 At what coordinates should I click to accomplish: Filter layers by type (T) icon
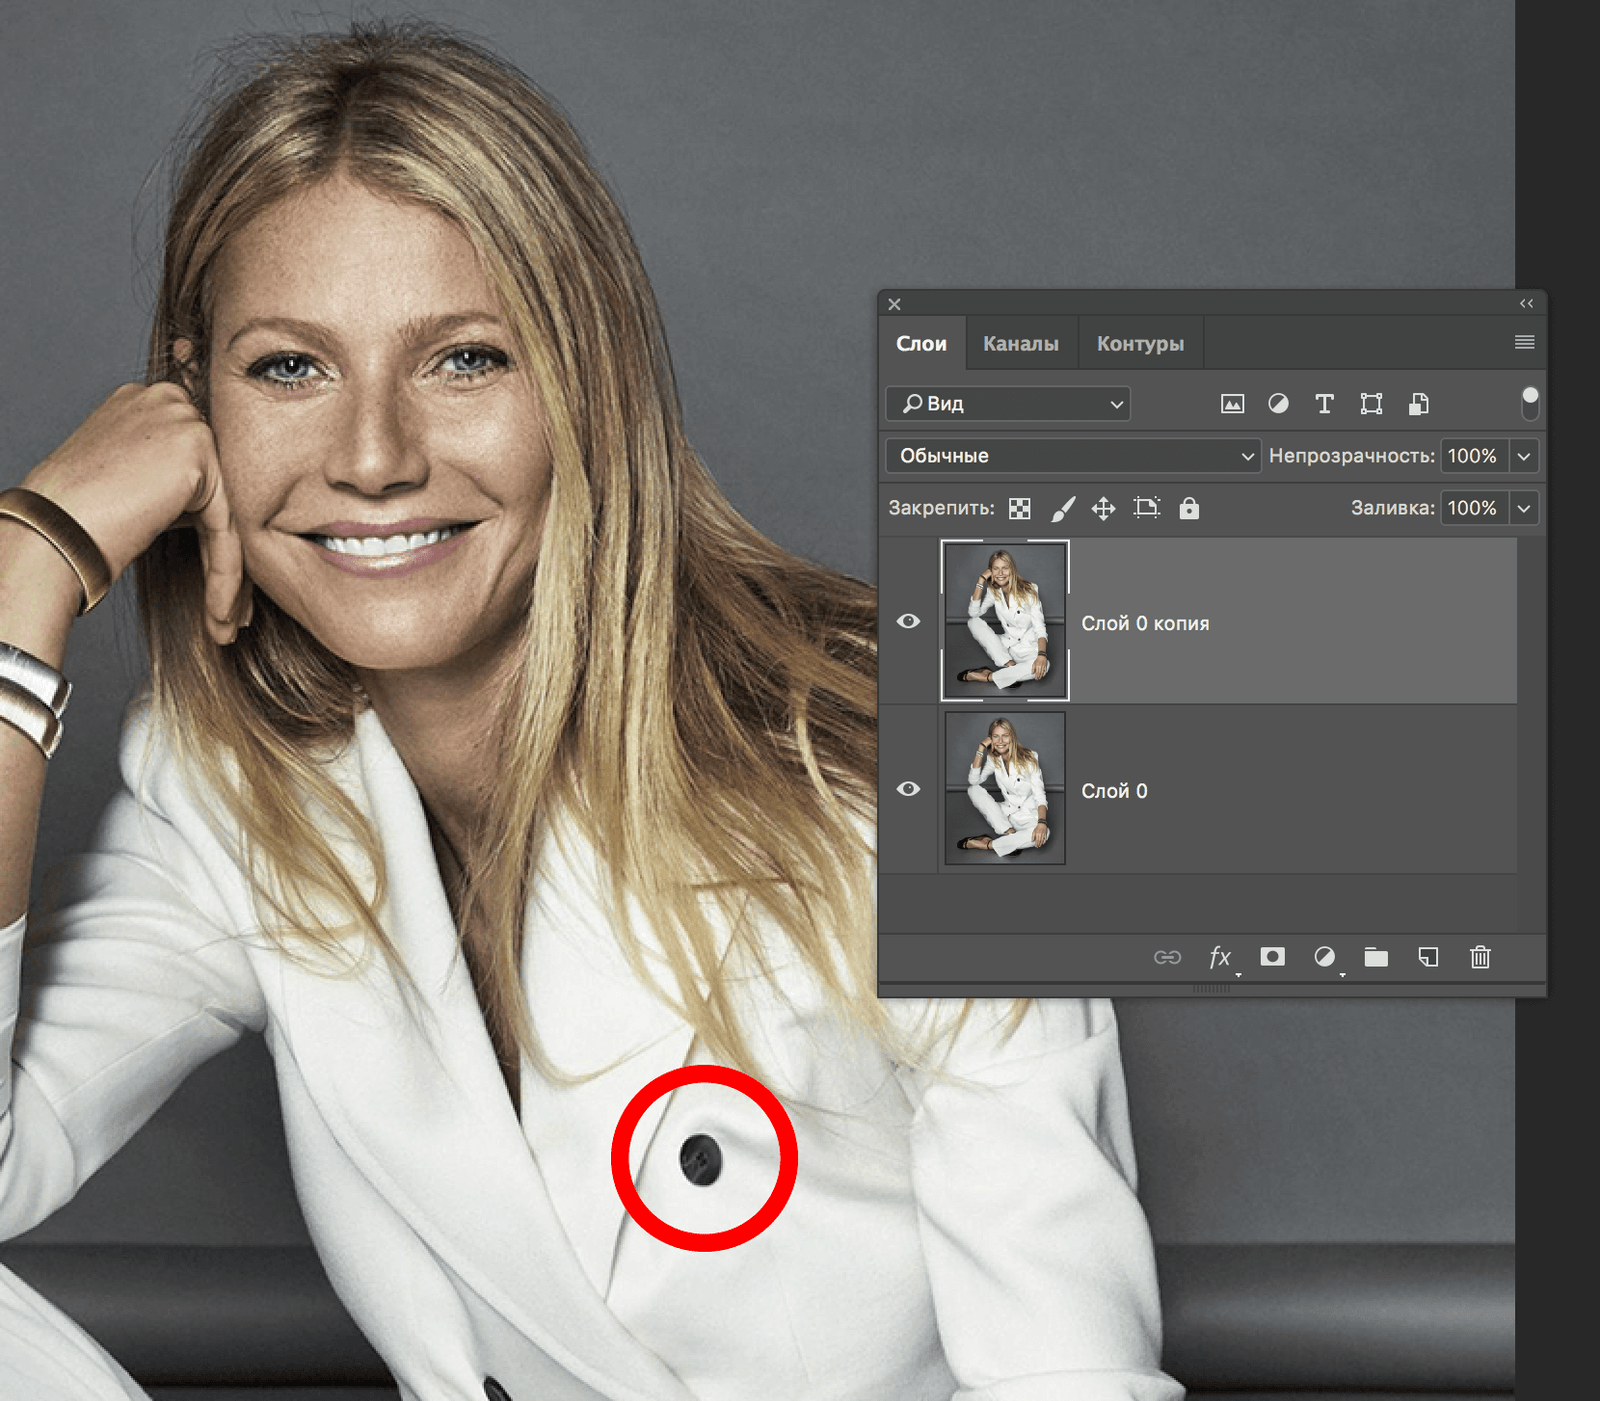tap(1324, 404)
